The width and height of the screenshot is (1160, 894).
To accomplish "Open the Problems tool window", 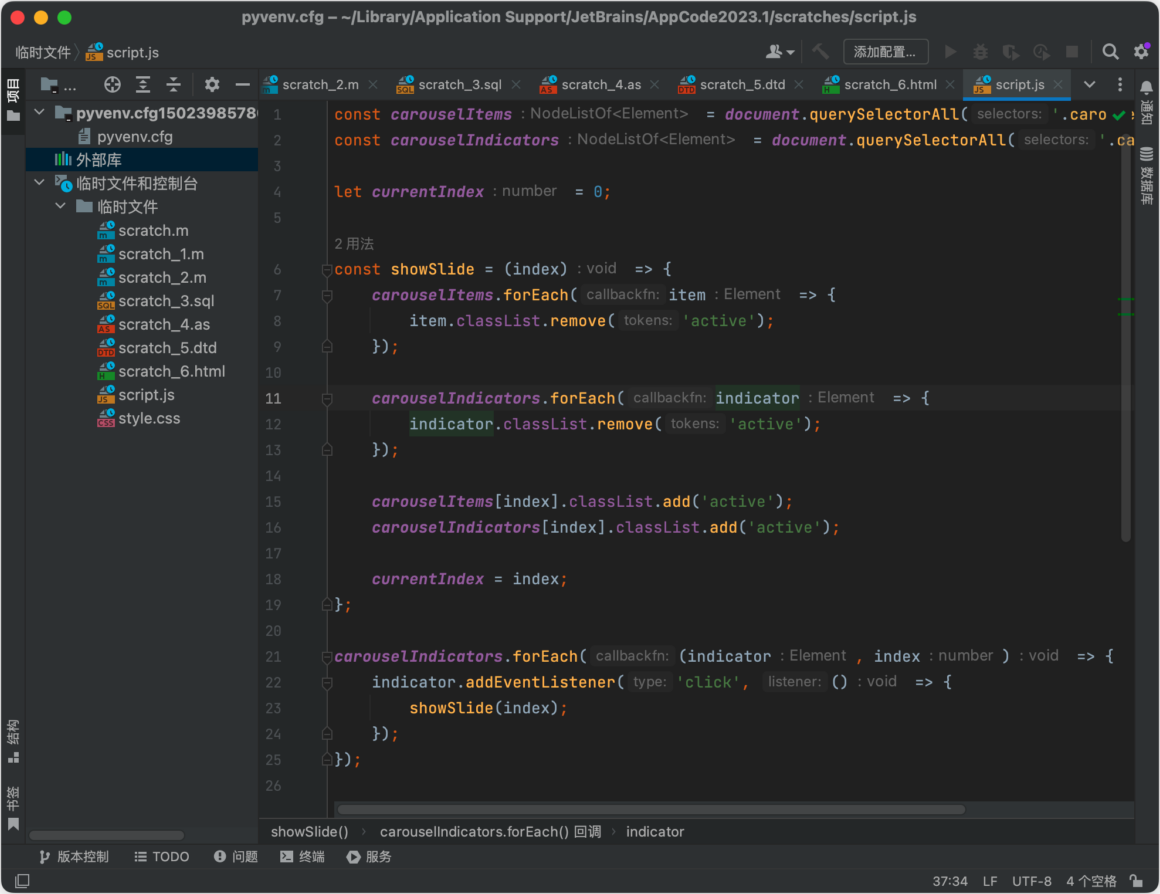I will (x=235, y=857).
